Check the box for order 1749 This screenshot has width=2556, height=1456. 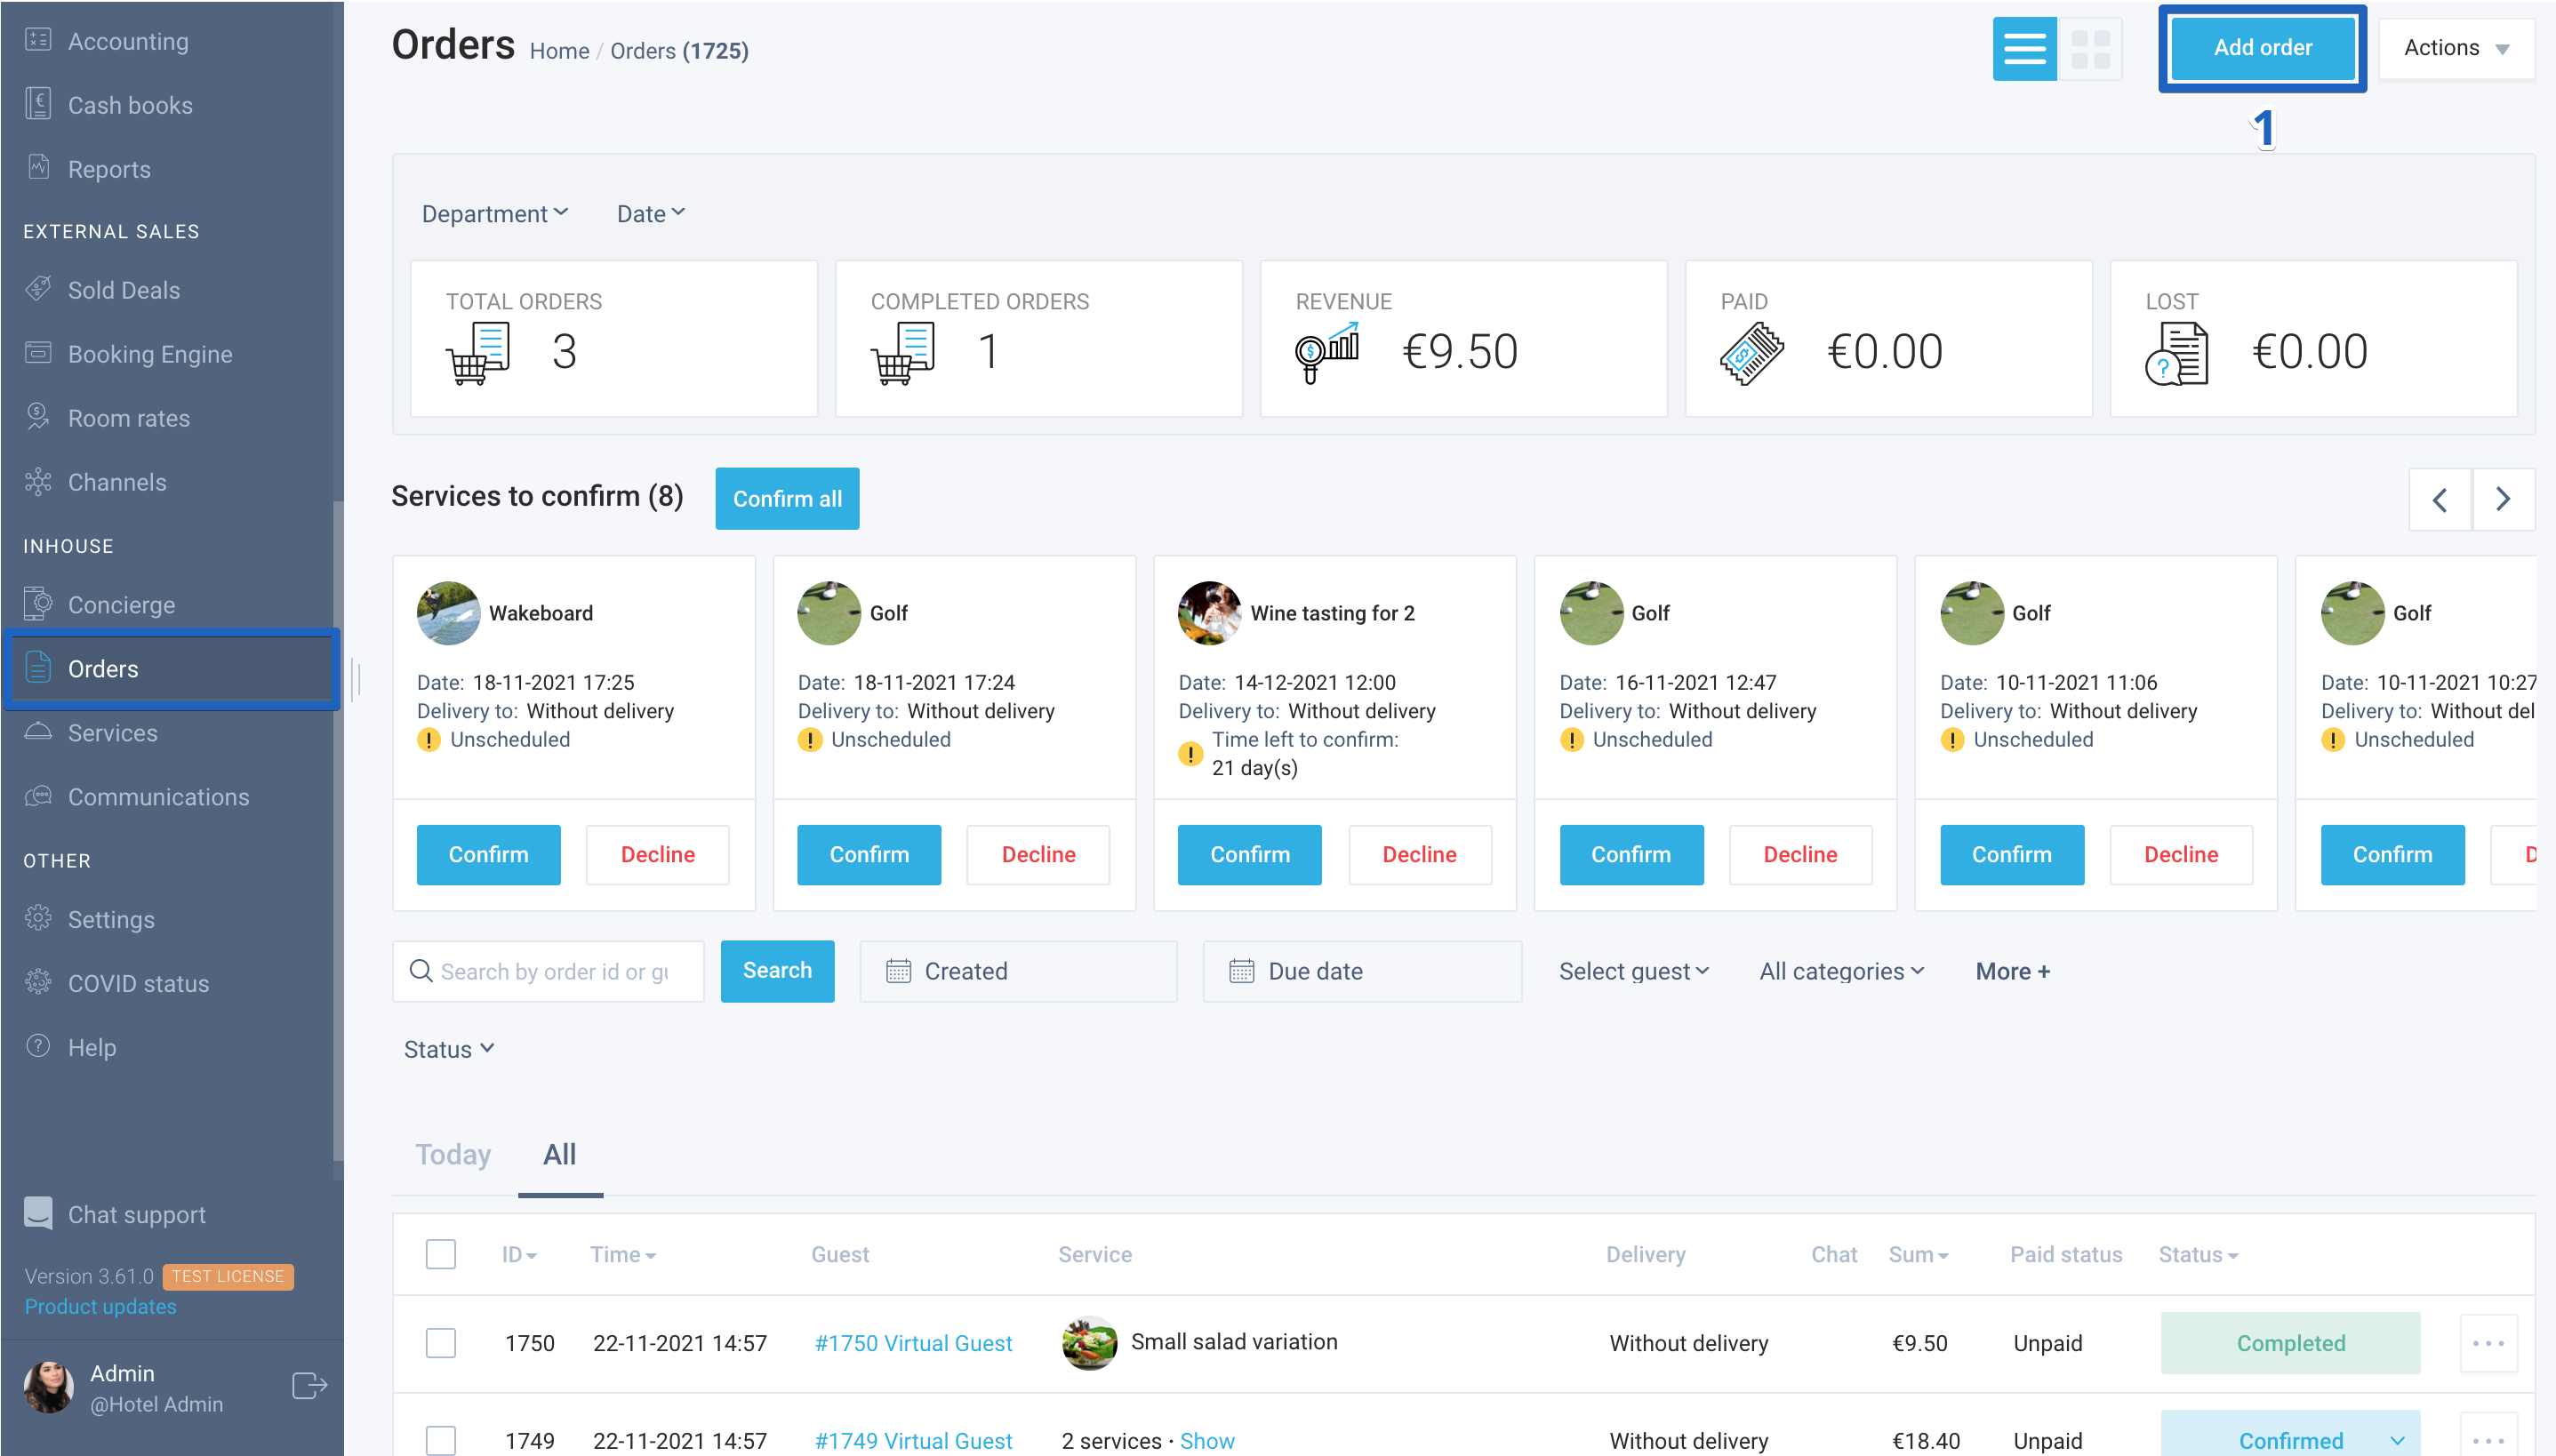point(441,1441)
